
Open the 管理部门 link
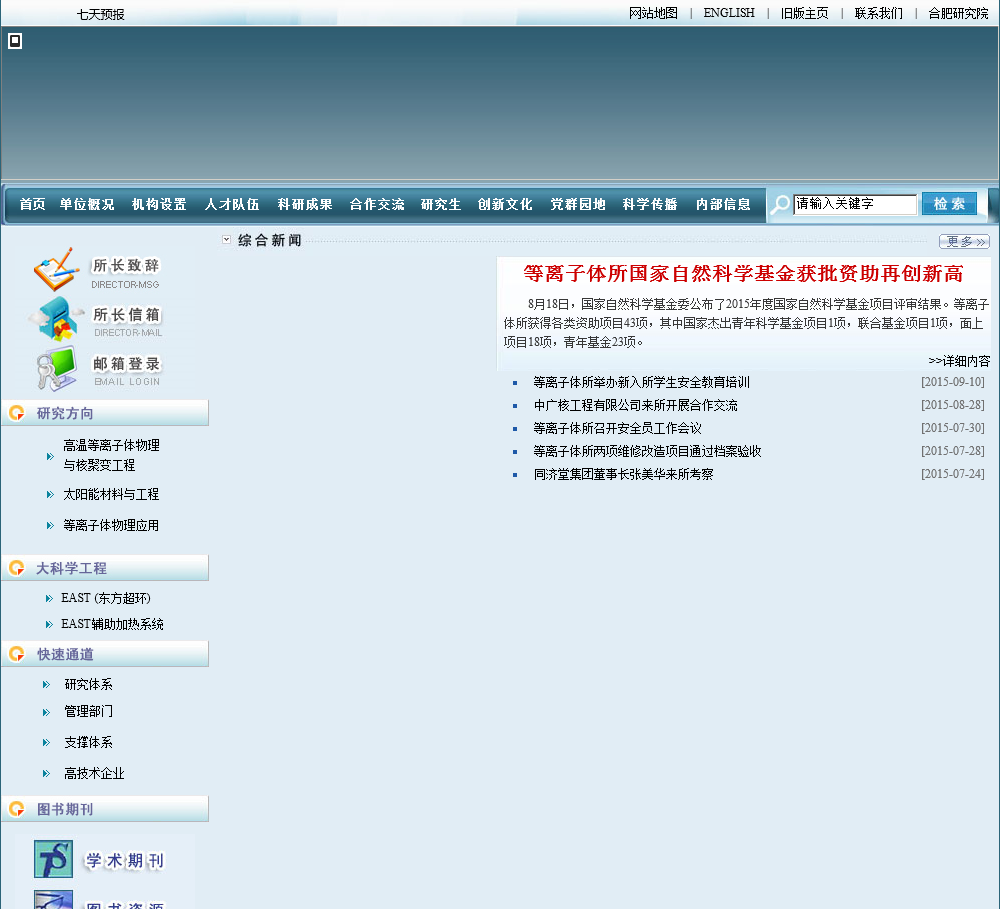pyautogui.click(x=88, y=711)
